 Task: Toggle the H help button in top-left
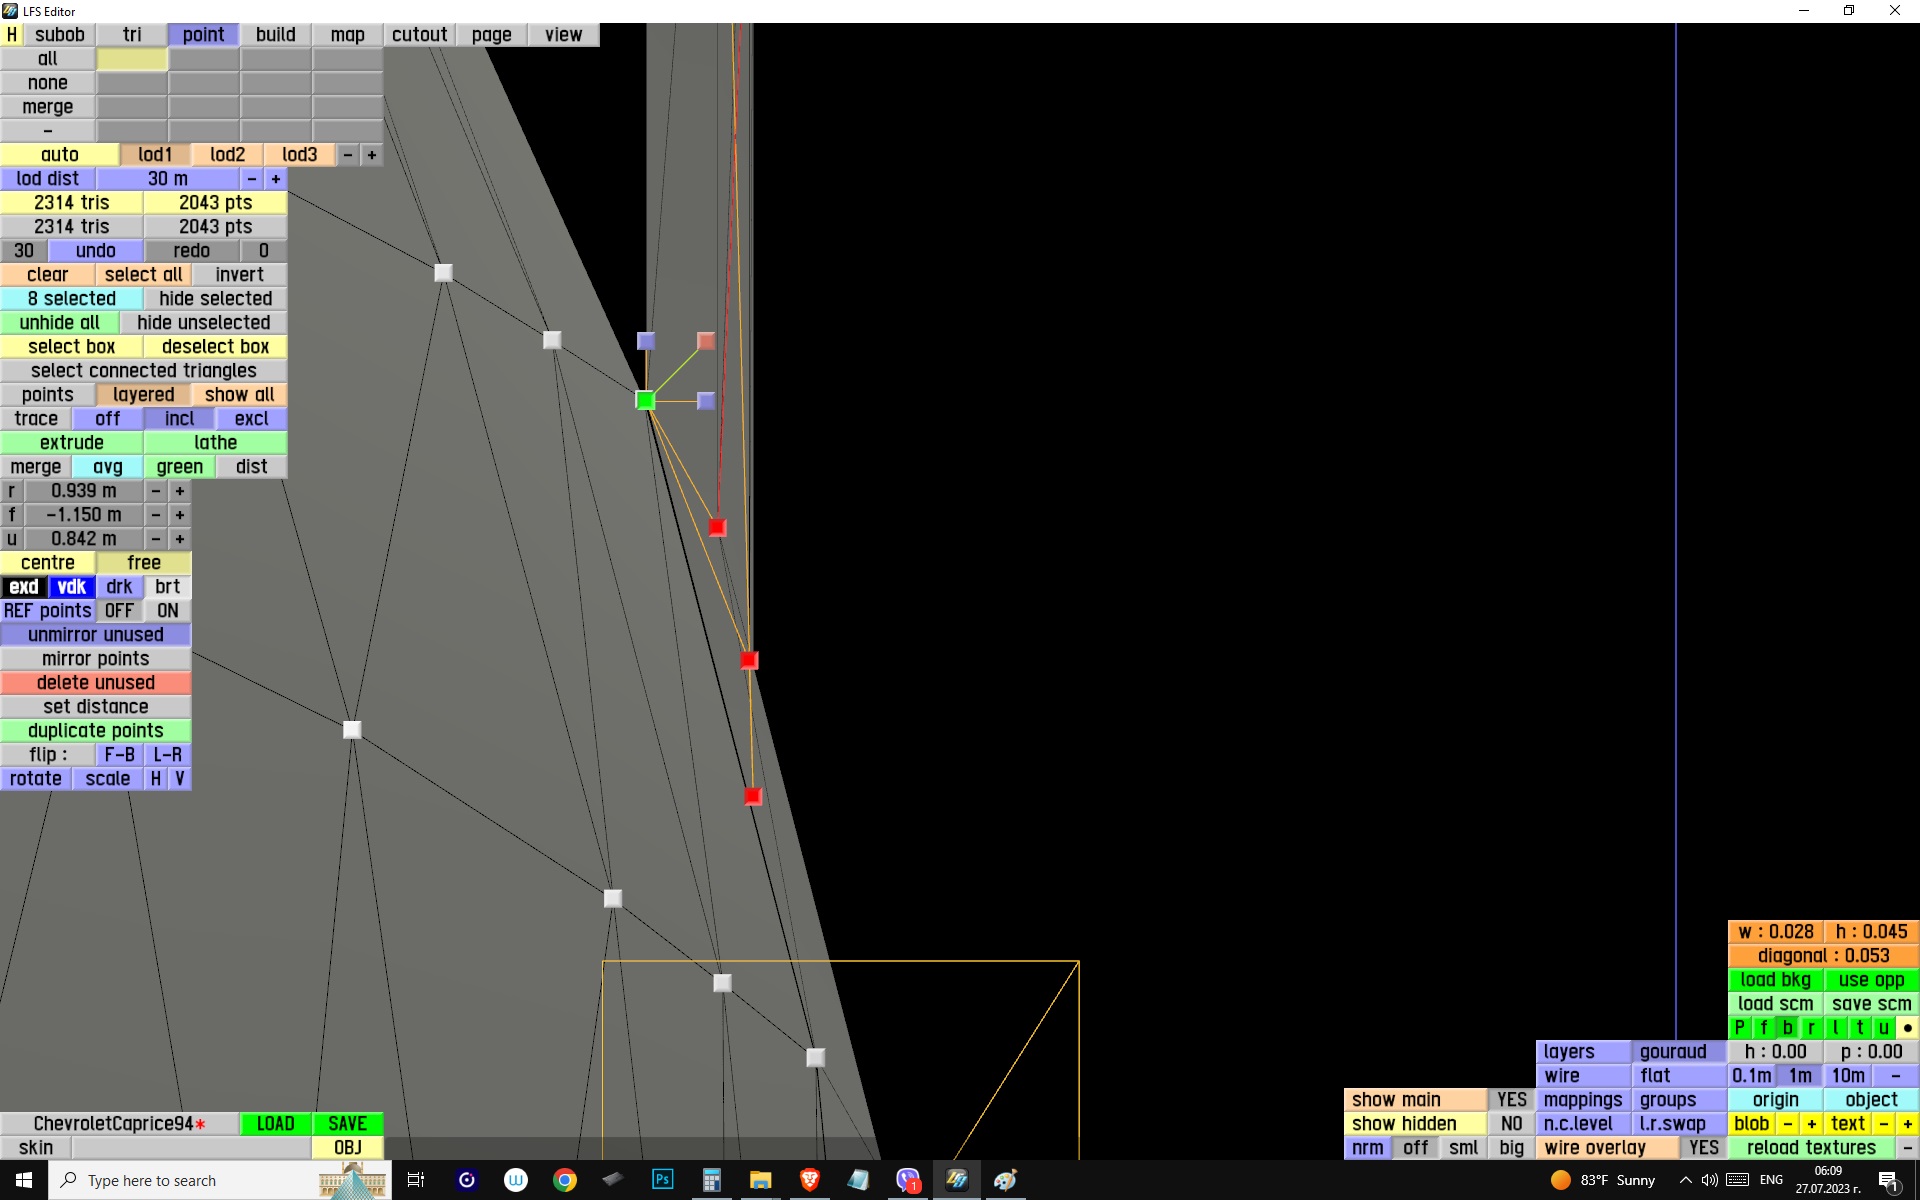point(12,35)
